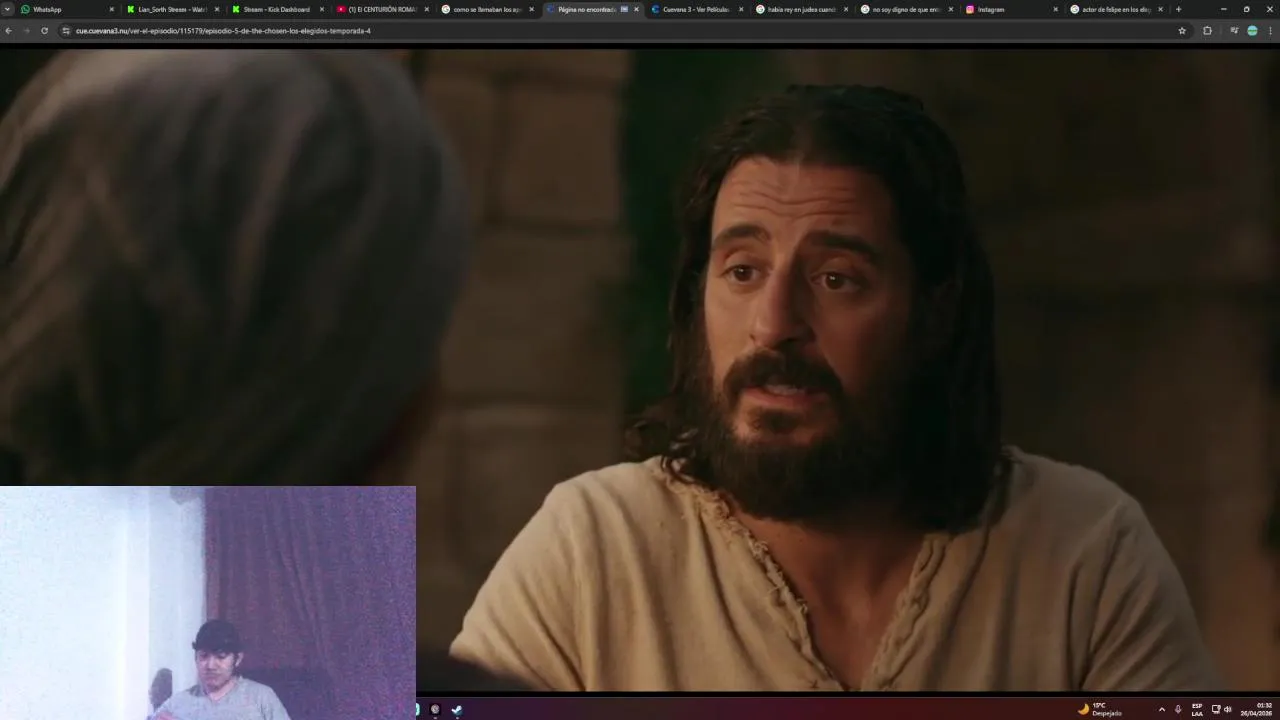Open the 'actor de felipe' search tab

(1115, 9)
